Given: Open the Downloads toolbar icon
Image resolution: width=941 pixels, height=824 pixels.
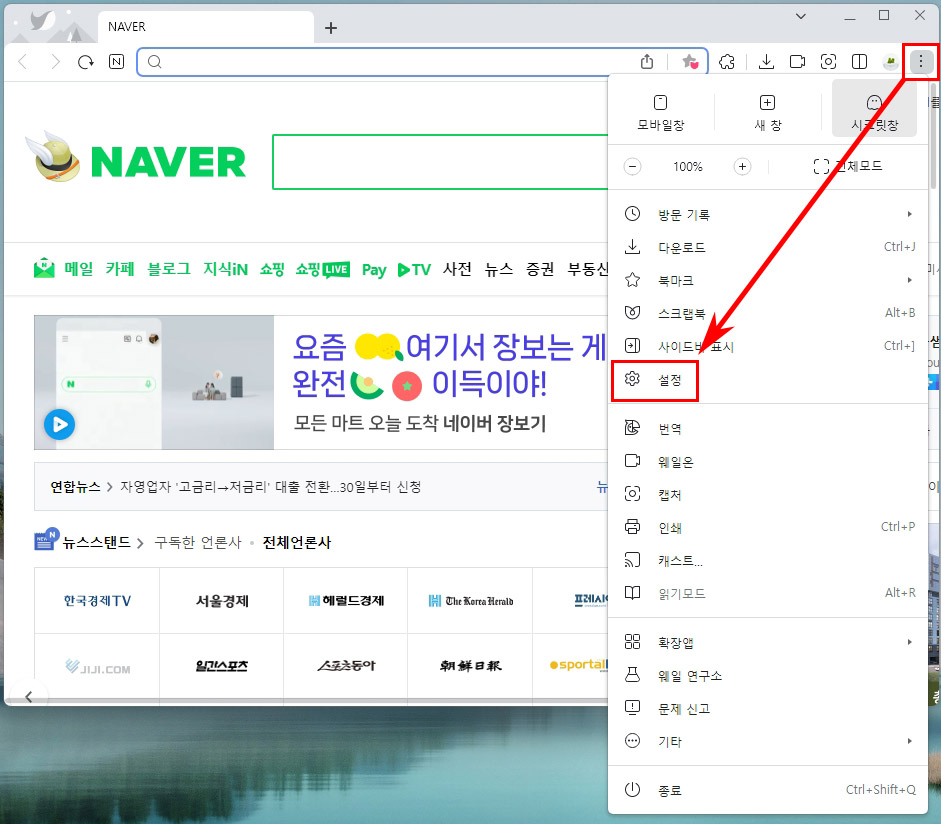Looking at the screenshot, I should tap(766, 61).
